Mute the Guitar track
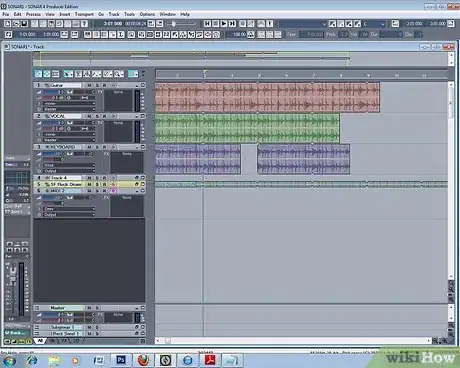Screen dimensions: 460x368 (89, 85)
